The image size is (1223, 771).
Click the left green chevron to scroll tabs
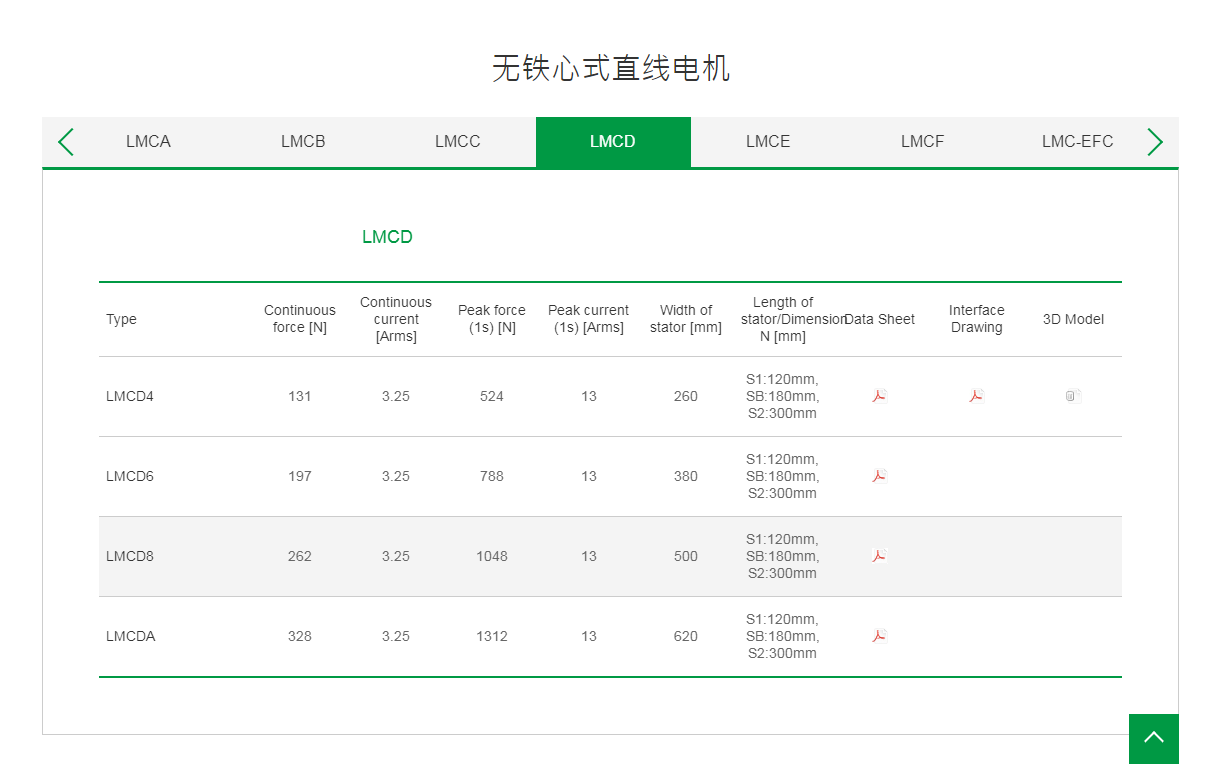coord(65,142)
